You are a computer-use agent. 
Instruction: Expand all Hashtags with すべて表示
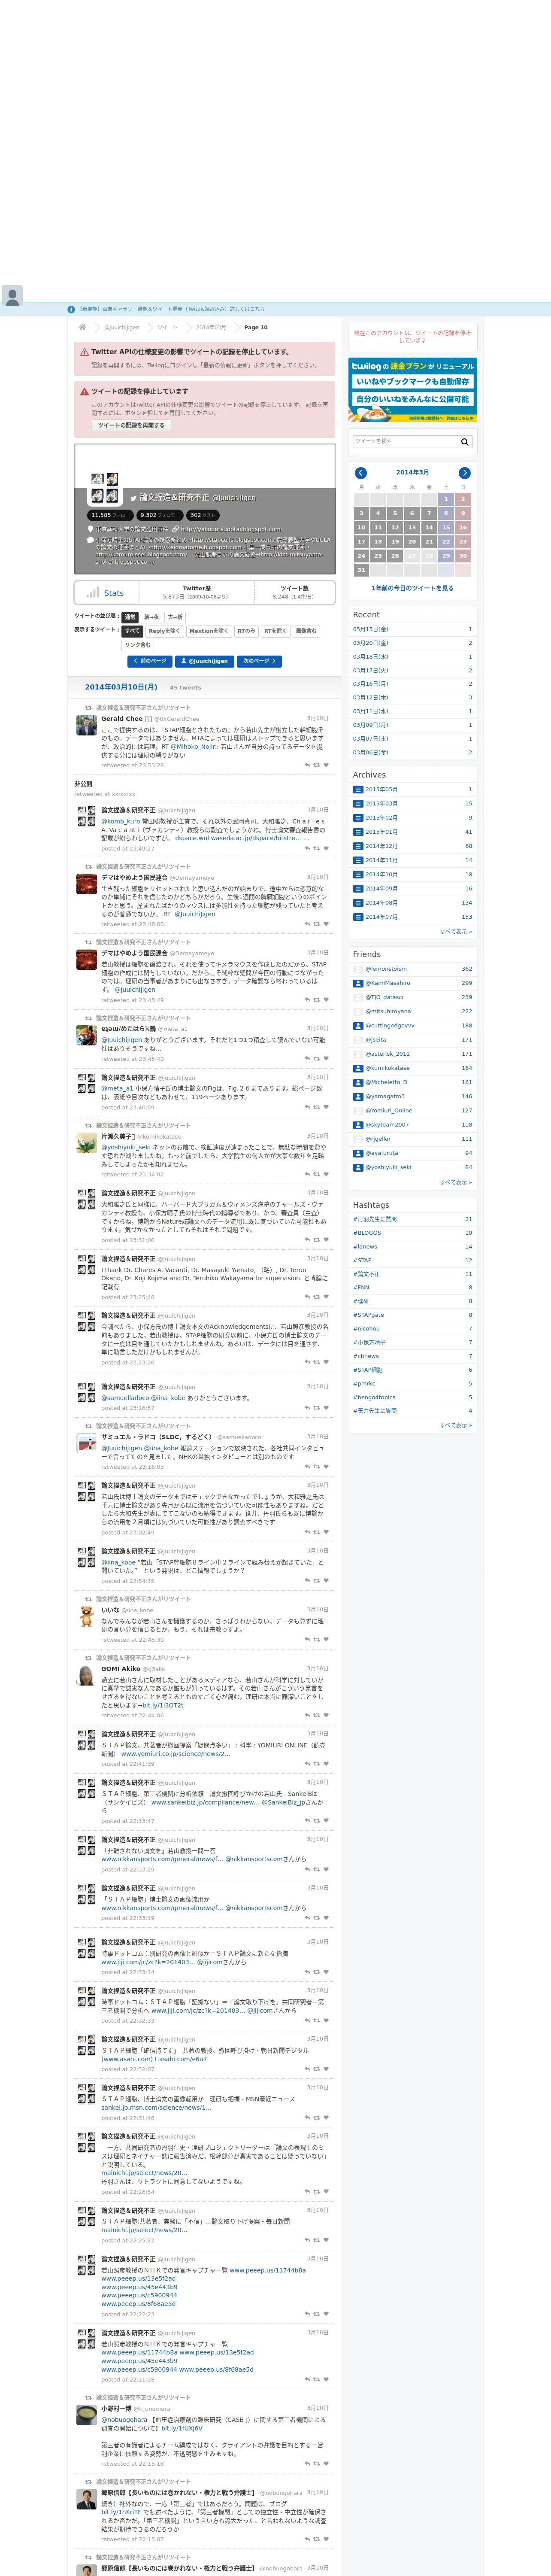[x=456, y=1425]
